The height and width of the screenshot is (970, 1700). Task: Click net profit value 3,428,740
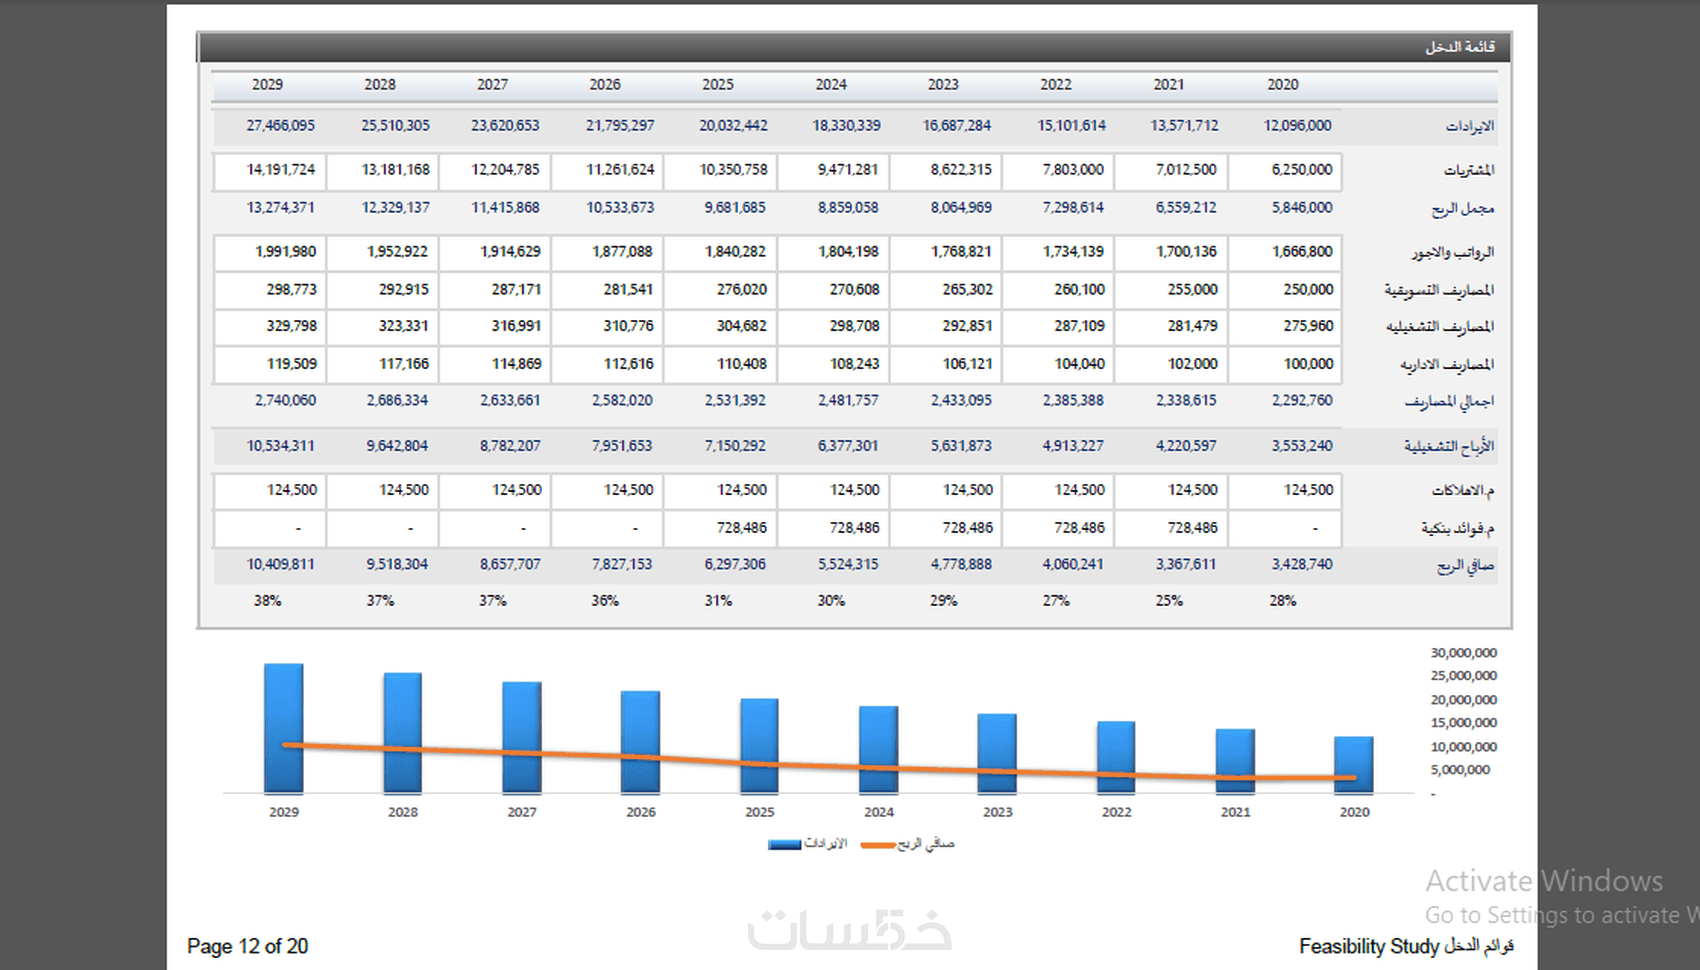point(1302,565)
